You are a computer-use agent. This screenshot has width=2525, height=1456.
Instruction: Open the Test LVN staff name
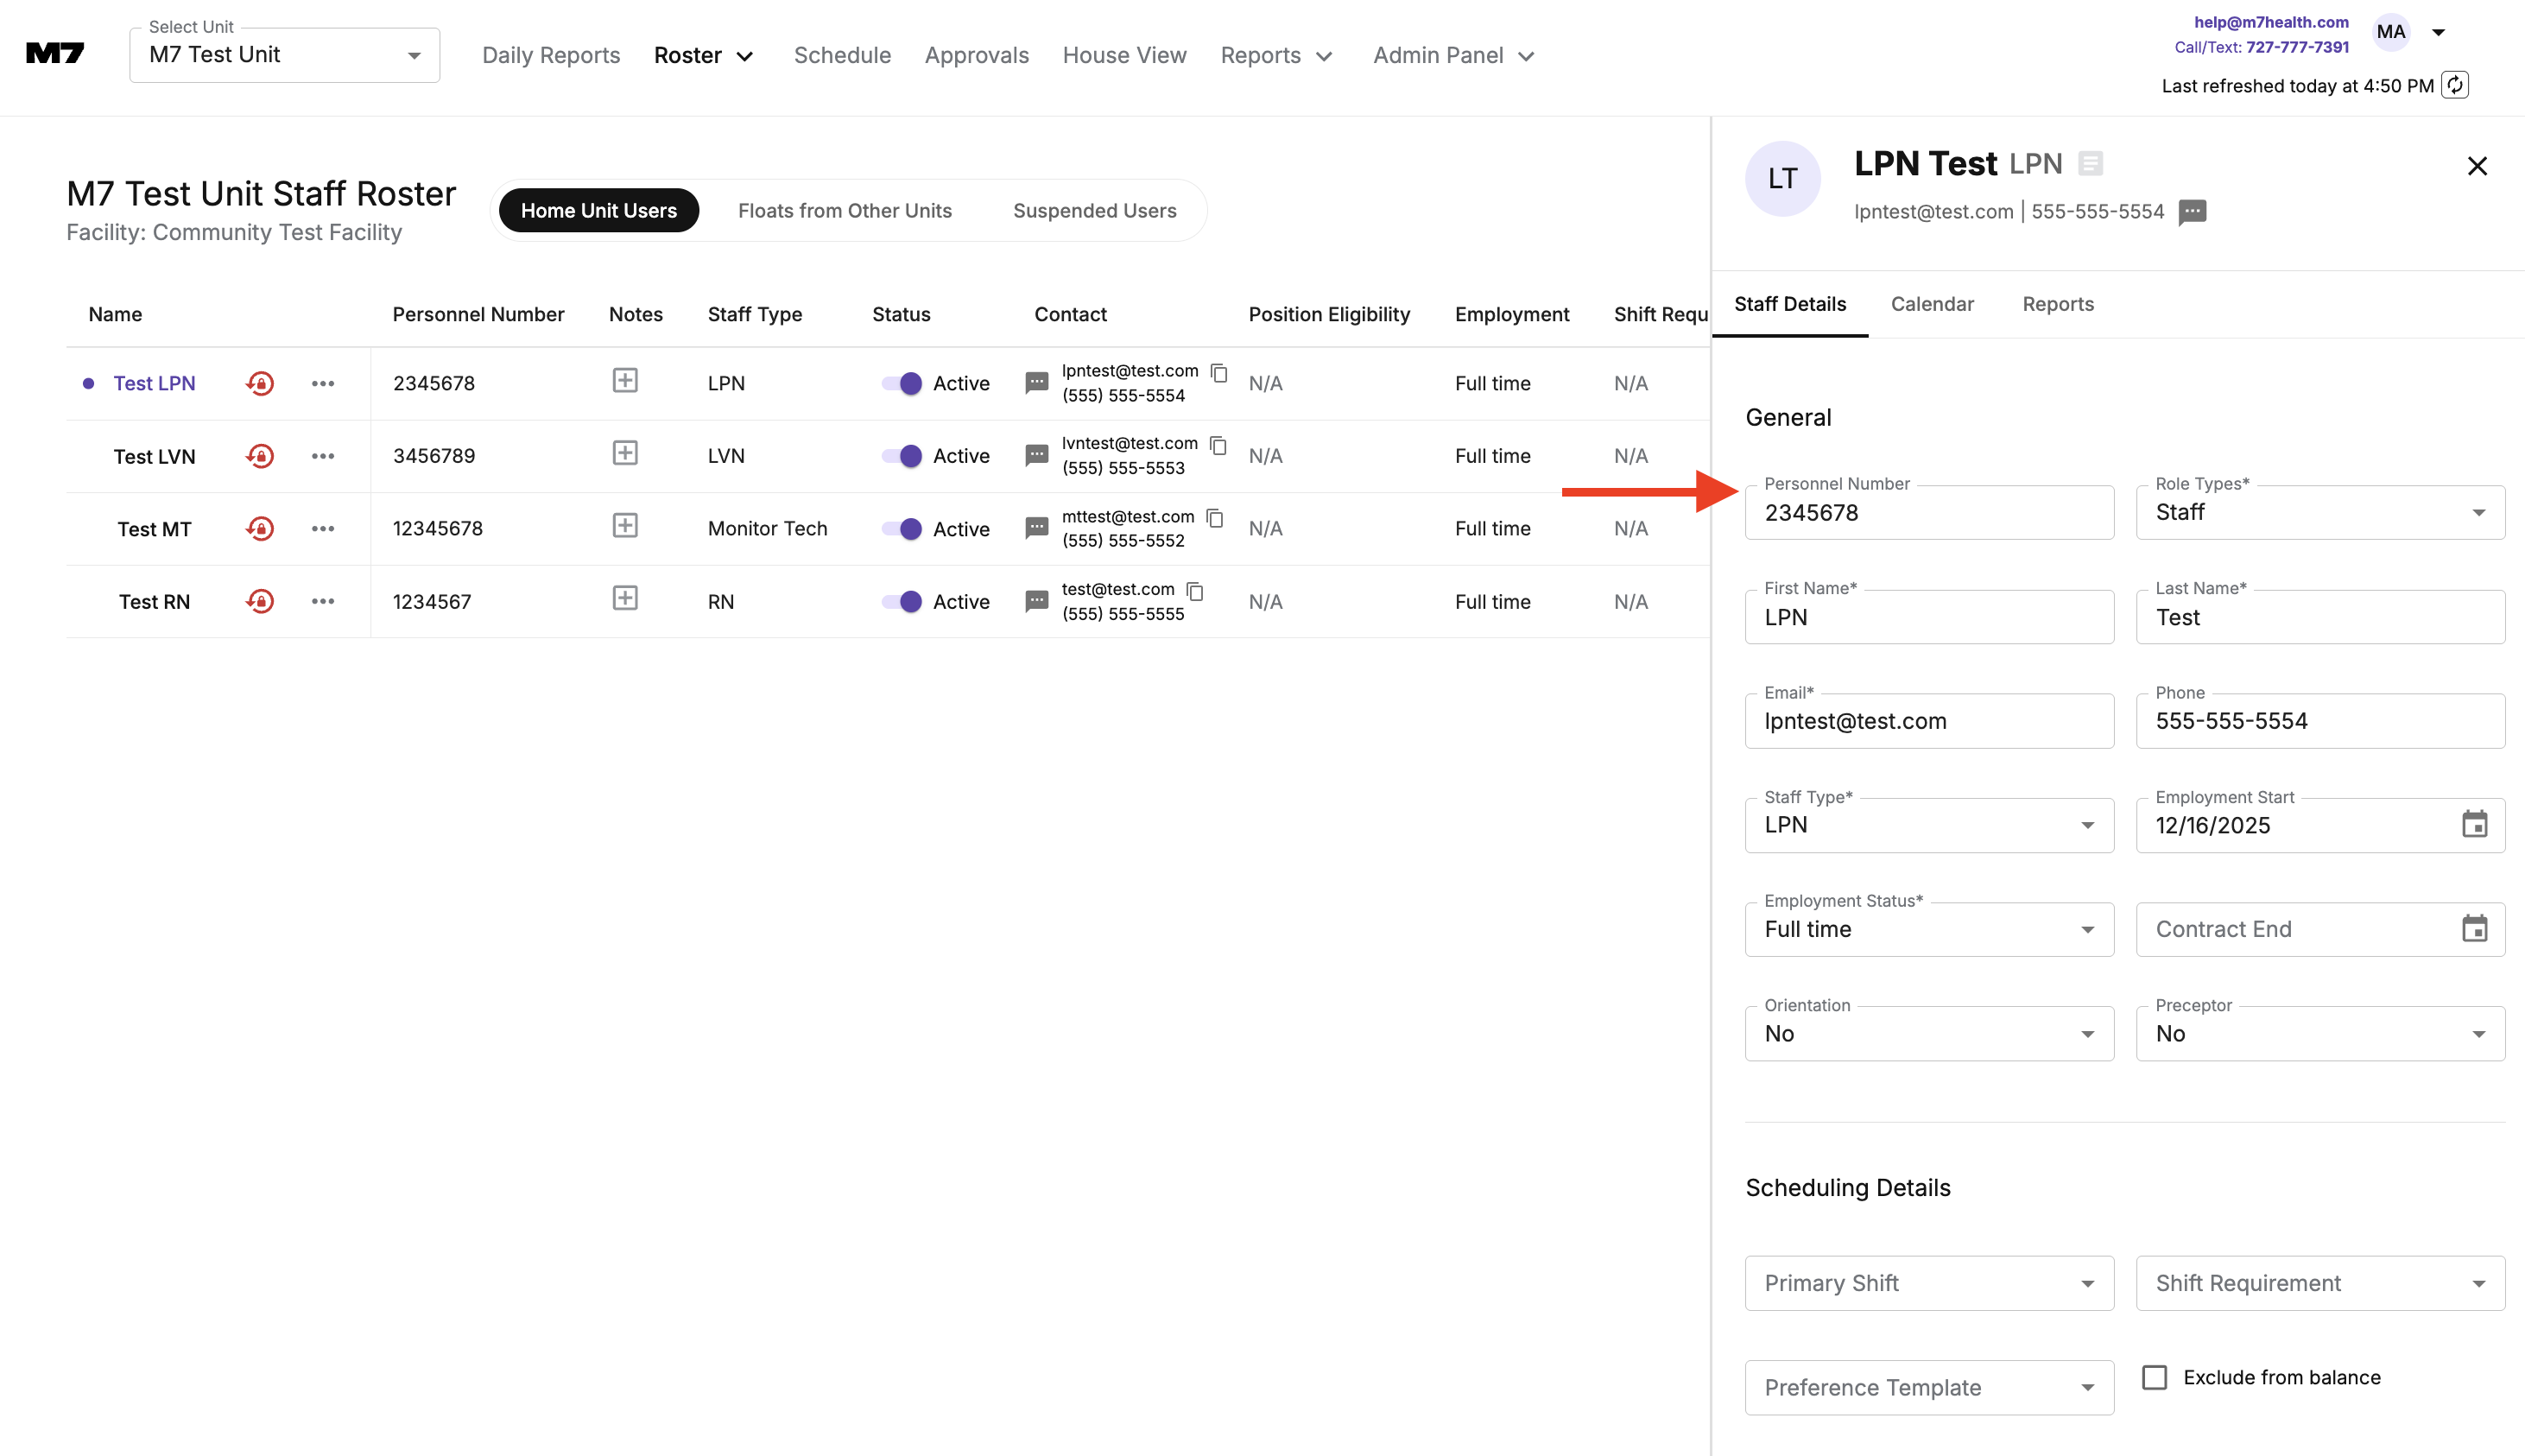(154, 456)
